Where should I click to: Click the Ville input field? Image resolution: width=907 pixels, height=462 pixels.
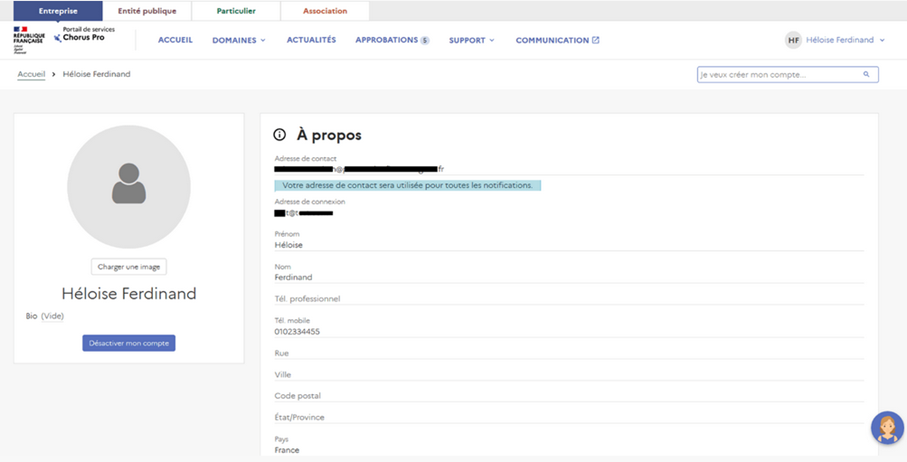point(568,375)
